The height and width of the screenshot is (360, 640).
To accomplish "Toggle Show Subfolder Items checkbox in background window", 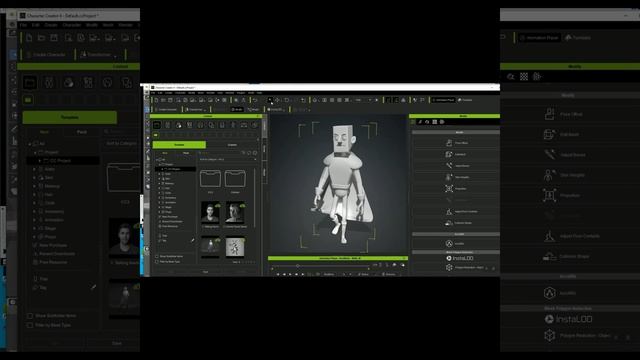I will pyautogui.click(x=30, y=316).
